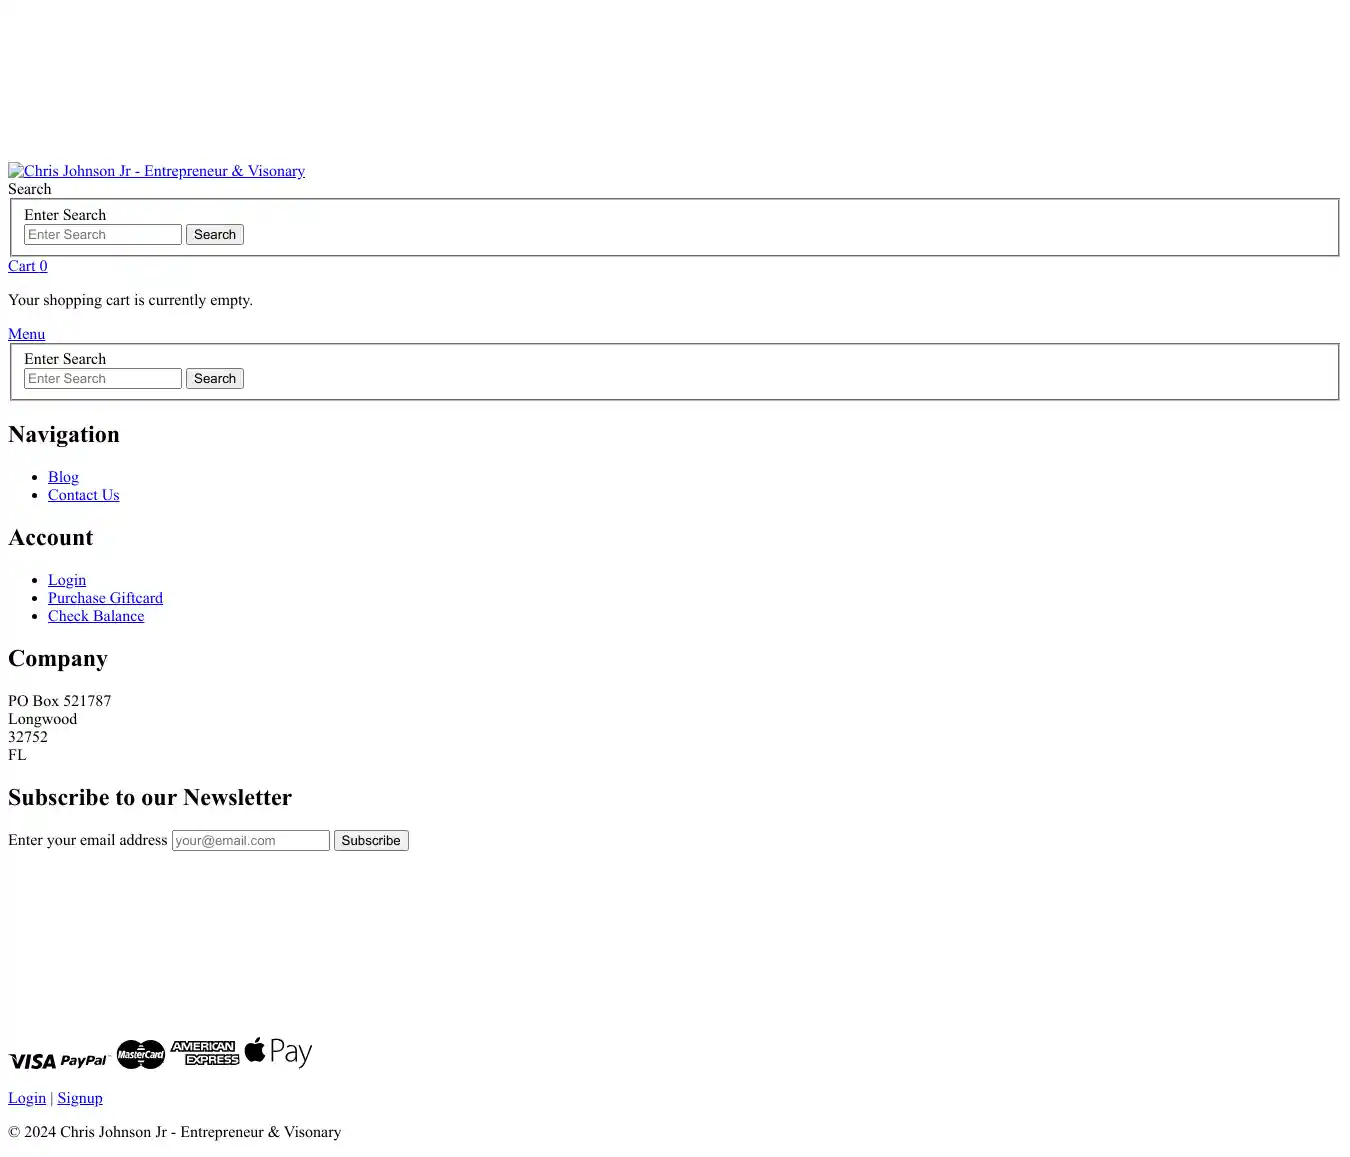1350x1157 pixels.
Task: Open the Chris Johnson Jr logo link
Action: (x=157, y=171)
